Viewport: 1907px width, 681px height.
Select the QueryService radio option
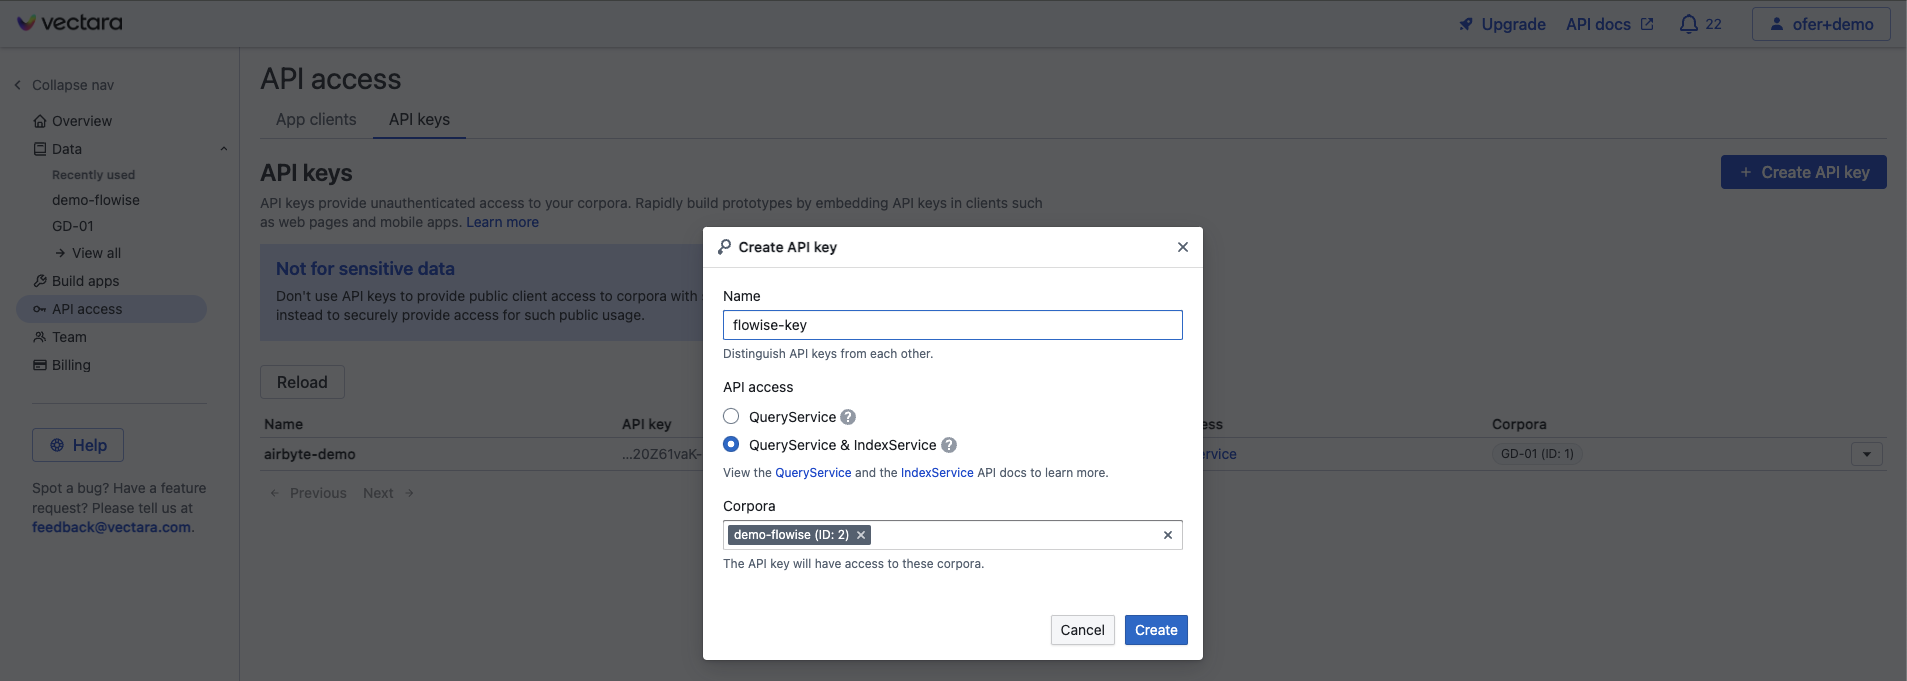click(x=731, y=417)
